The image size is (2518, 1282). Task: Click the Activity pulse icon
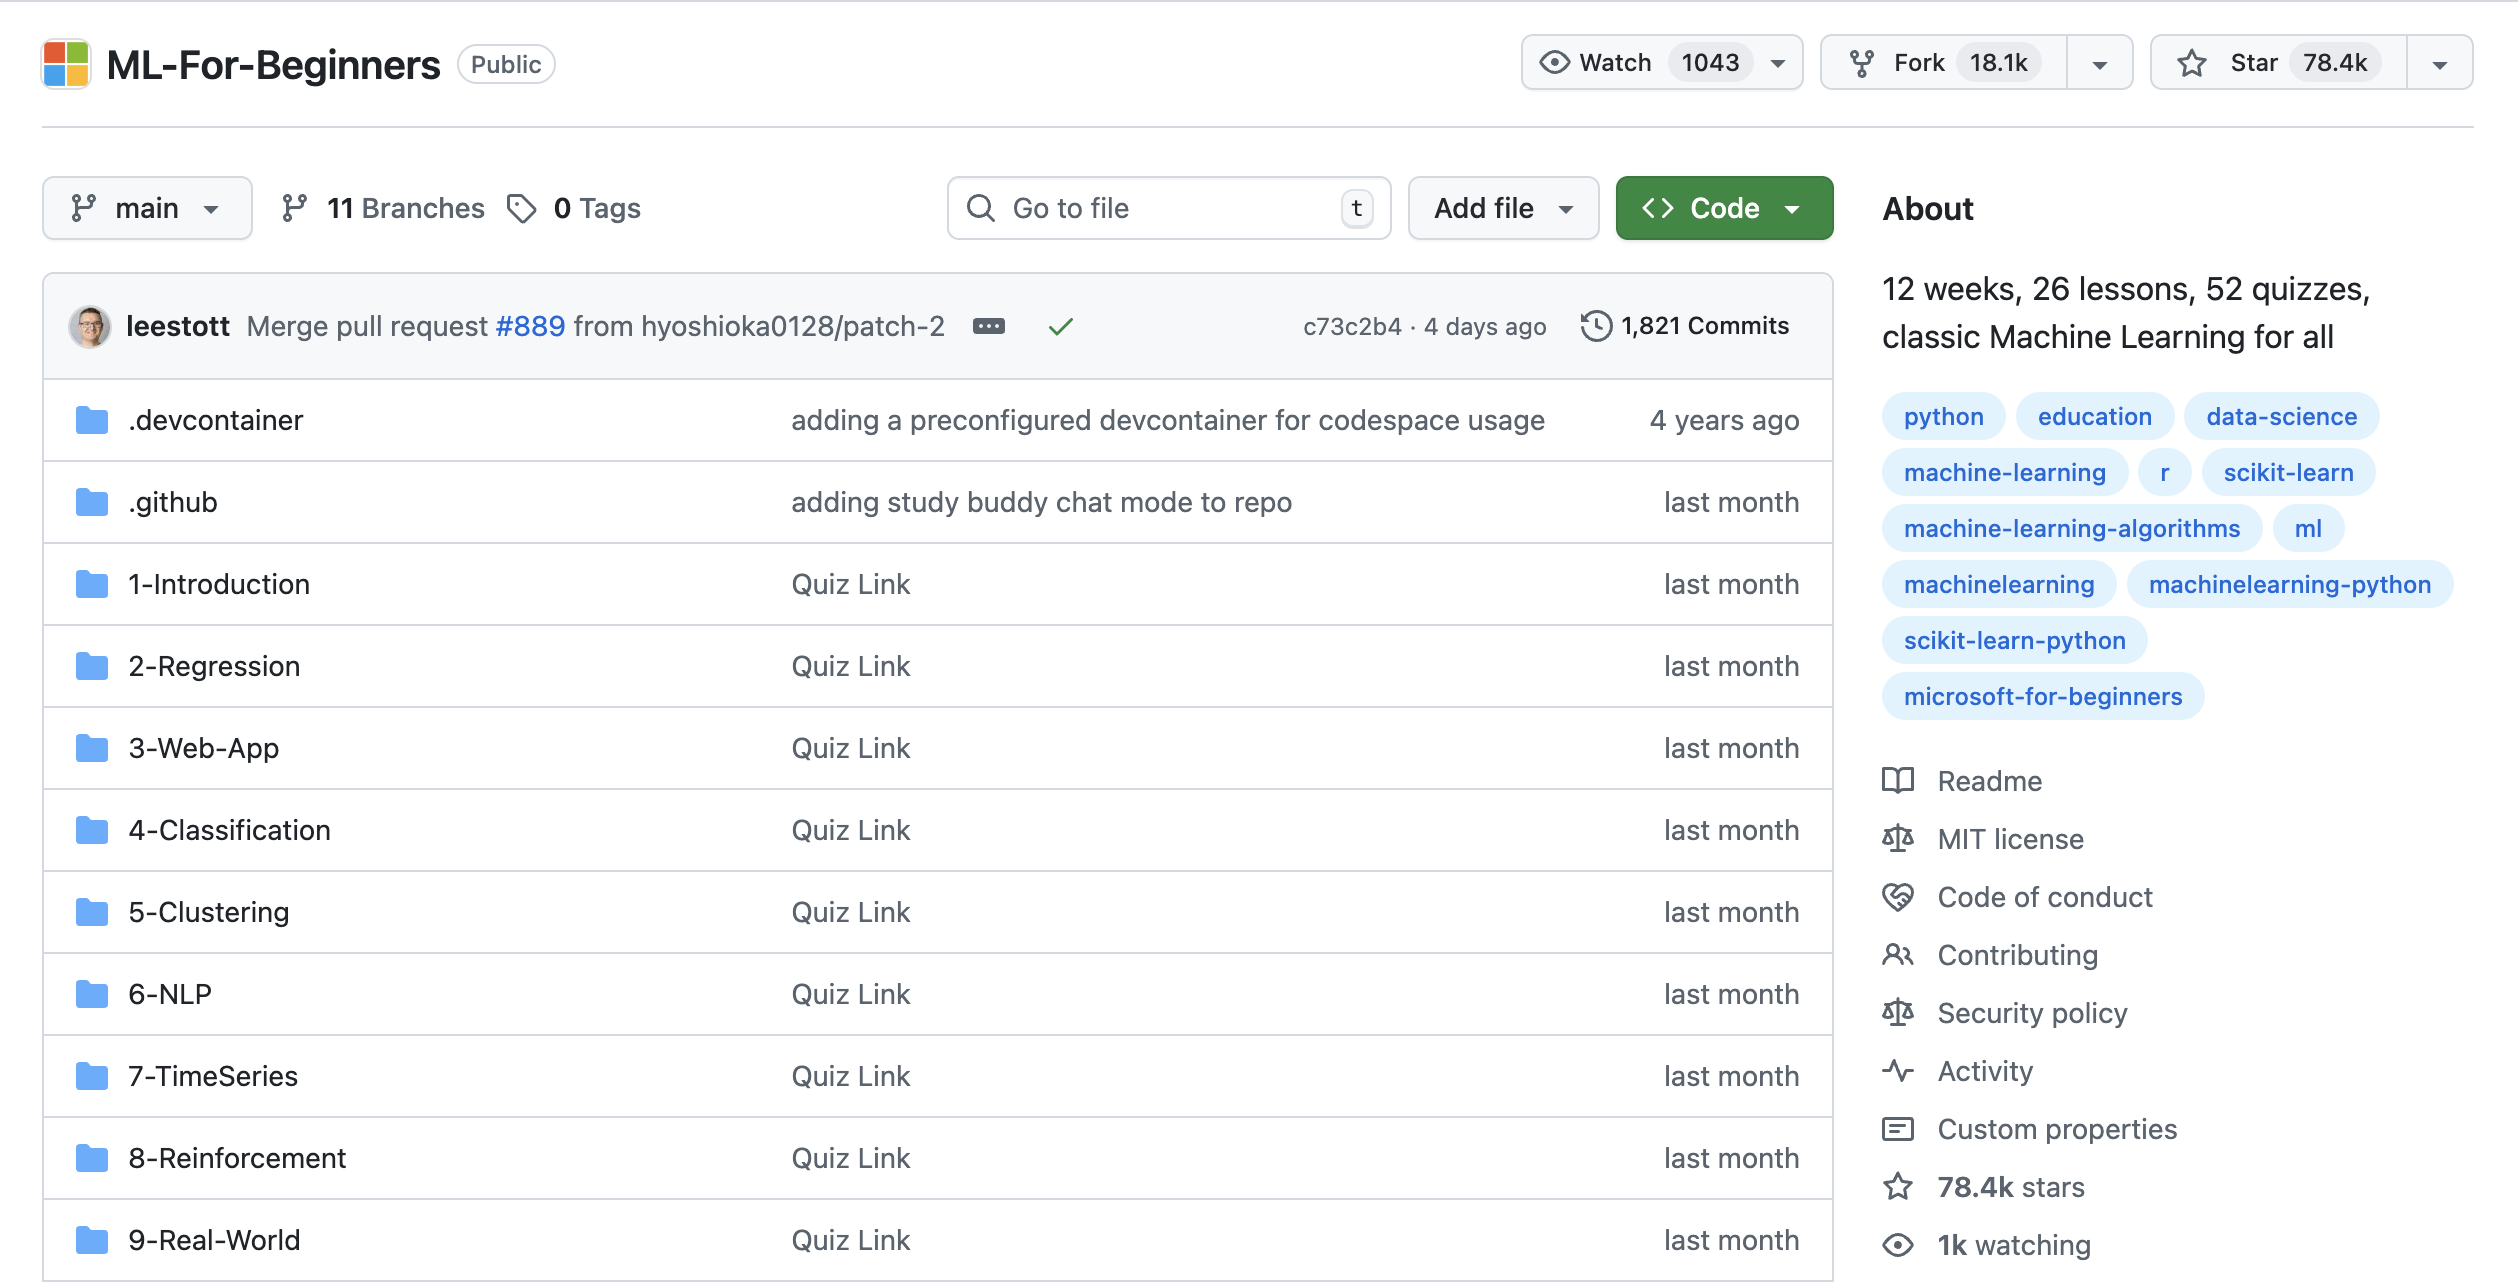(1897, 1071)
